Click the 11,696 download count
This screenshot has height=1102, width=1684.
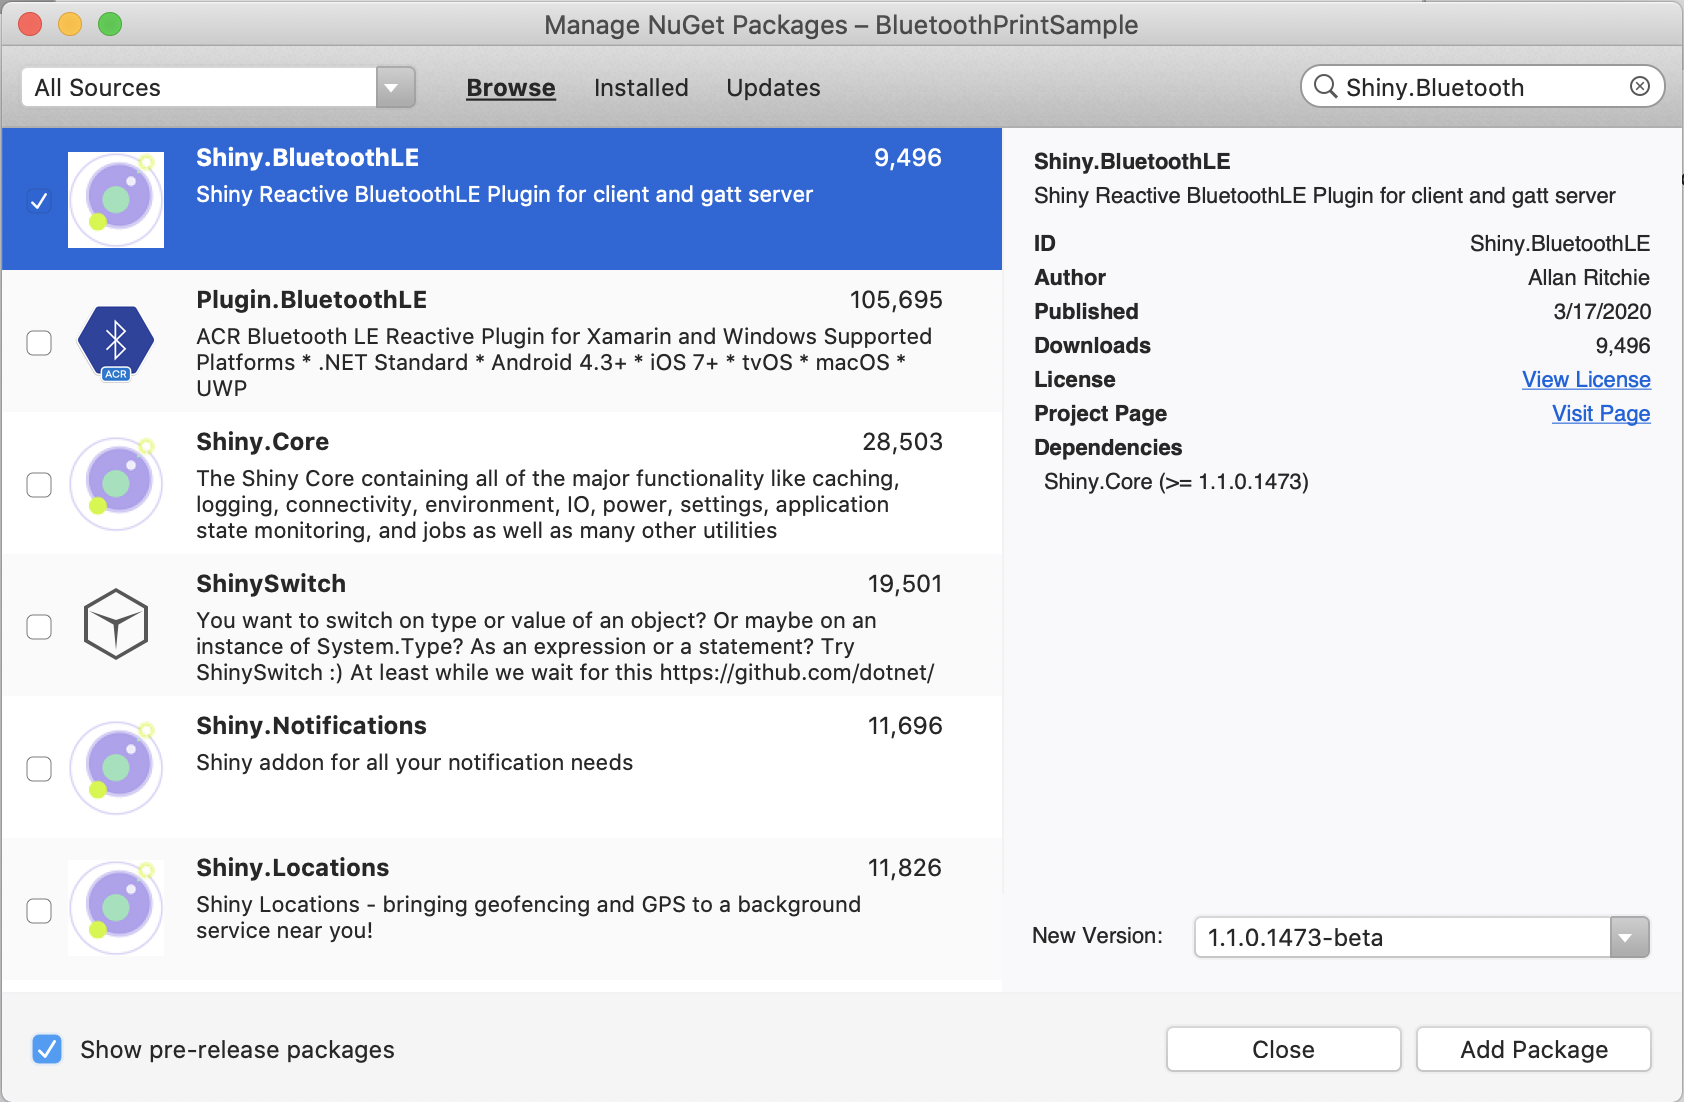click(905, 726)
